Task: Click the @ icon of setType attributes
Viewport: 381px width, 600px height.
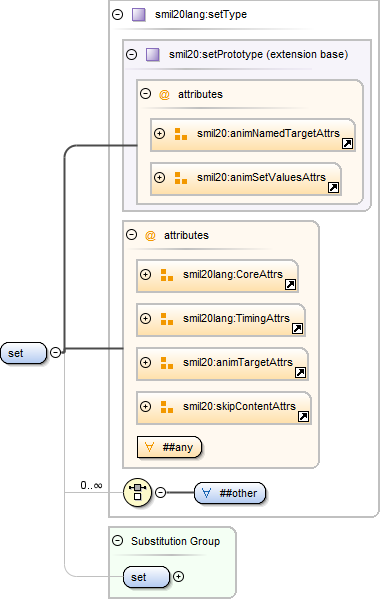Action: [150, 235]
